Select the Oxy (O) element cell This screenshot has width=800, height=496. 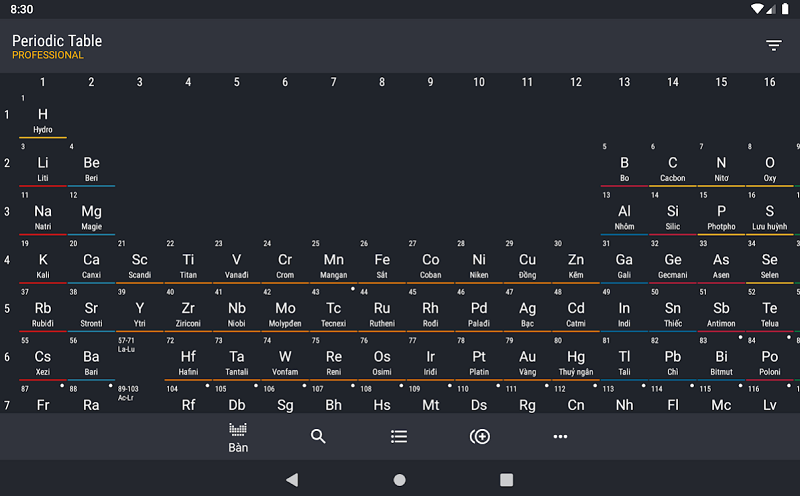[769, 164]
